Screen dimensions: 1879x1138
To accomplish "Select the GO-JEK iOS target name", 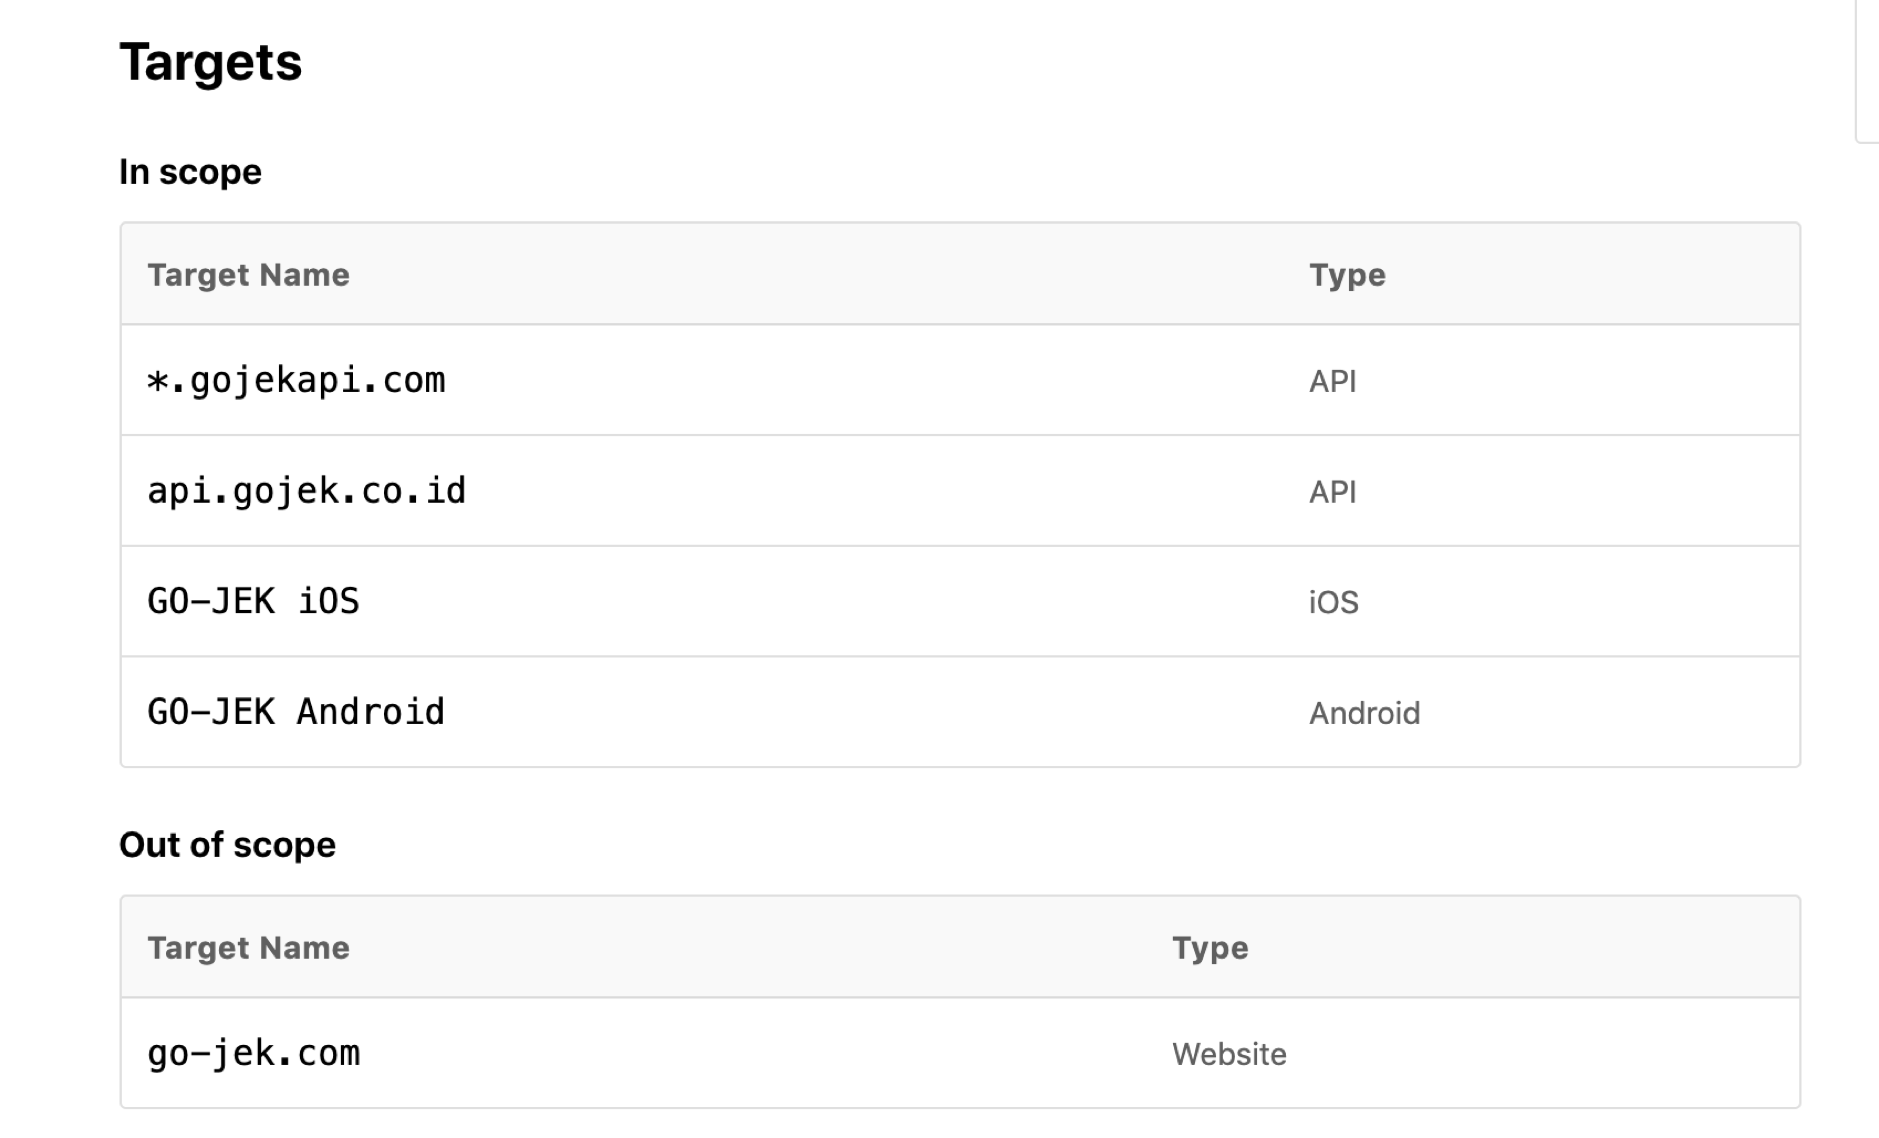I will pos(253,602).
